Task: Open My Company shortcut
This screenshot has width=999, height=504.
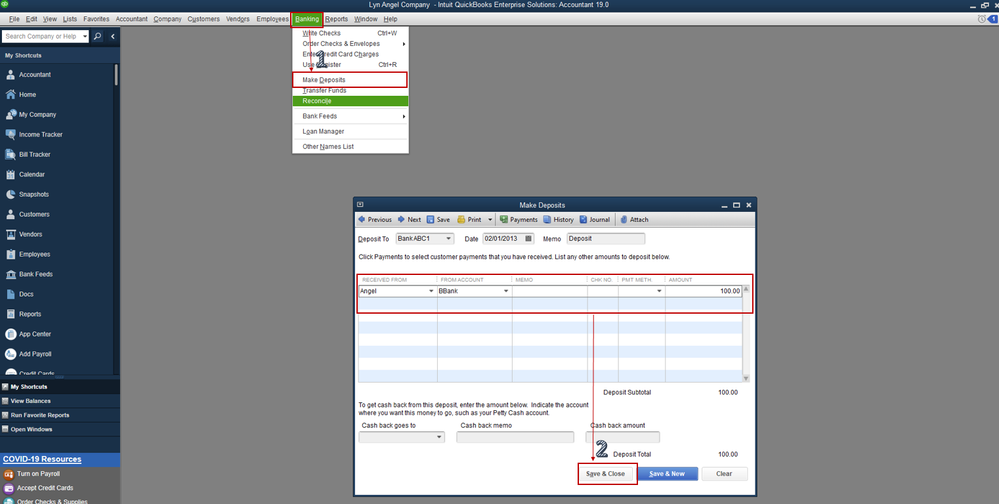Action: coord(38,115)
